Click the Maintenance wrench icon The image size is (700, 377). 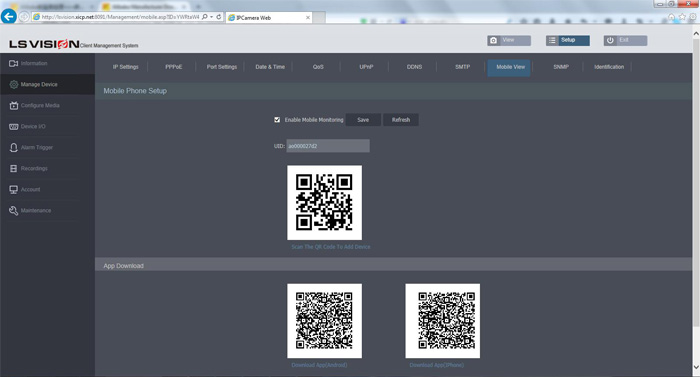13,210
